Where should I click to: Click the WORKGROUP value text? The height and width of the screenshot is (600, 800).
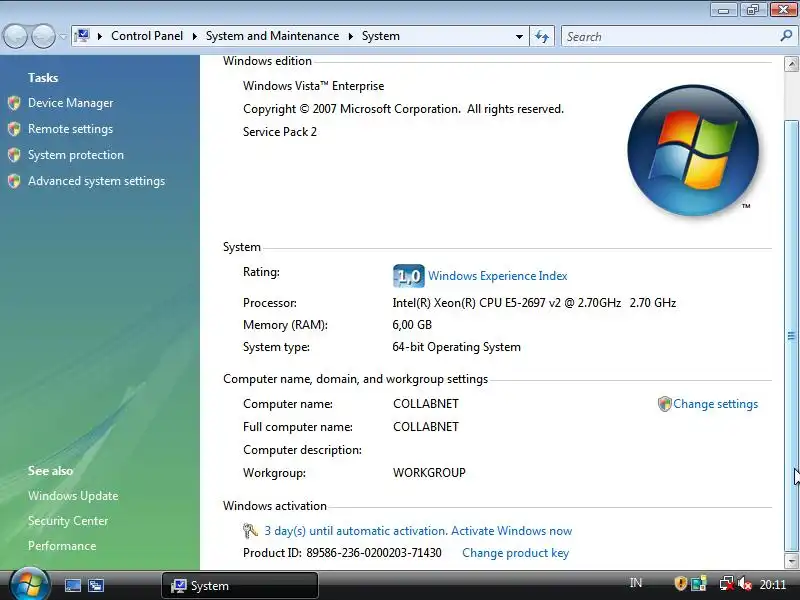(x=429, y=473)
